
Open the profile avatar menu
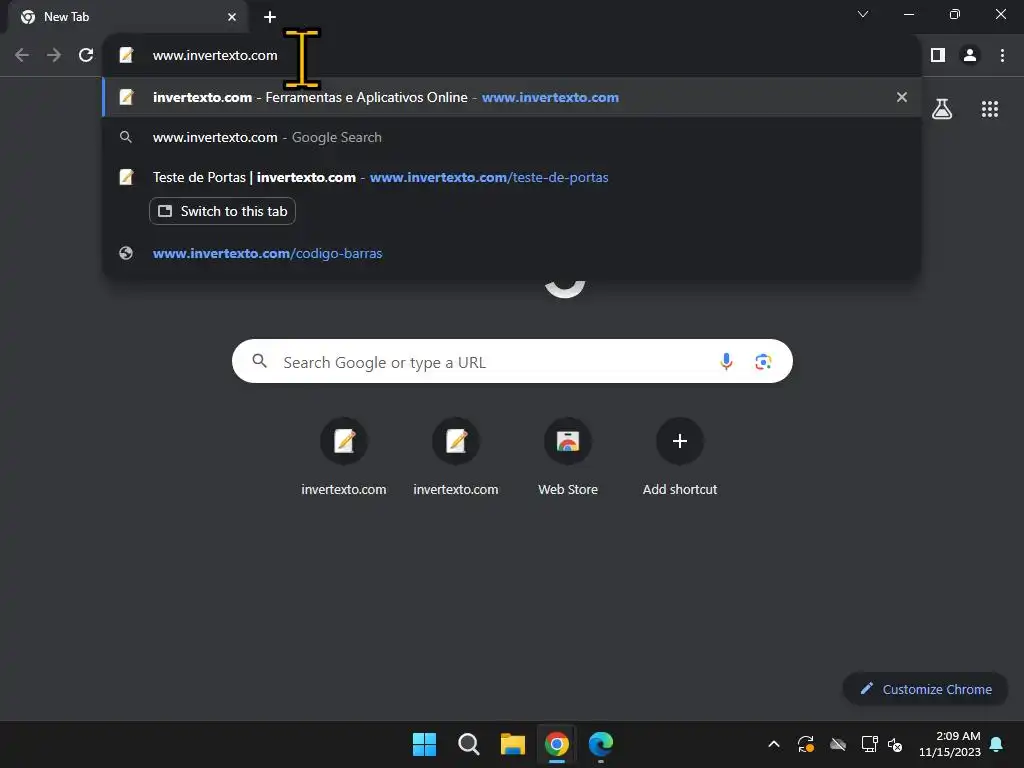click(x=970, y=56)
